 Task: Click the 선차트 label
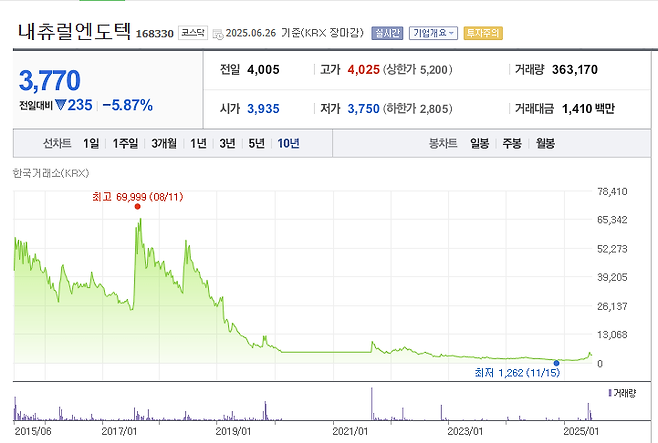tap(57, 143)
